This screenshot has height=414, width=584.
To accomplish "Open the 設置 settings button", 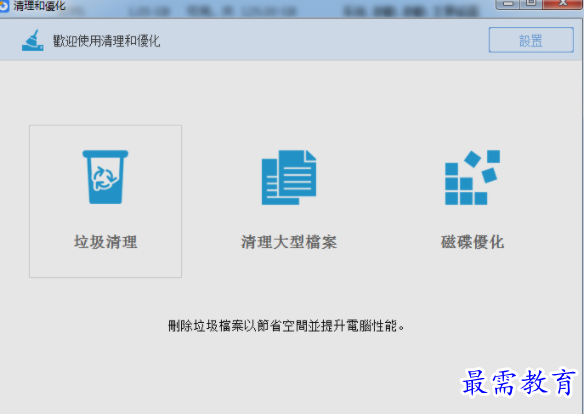I will (531, 40).
